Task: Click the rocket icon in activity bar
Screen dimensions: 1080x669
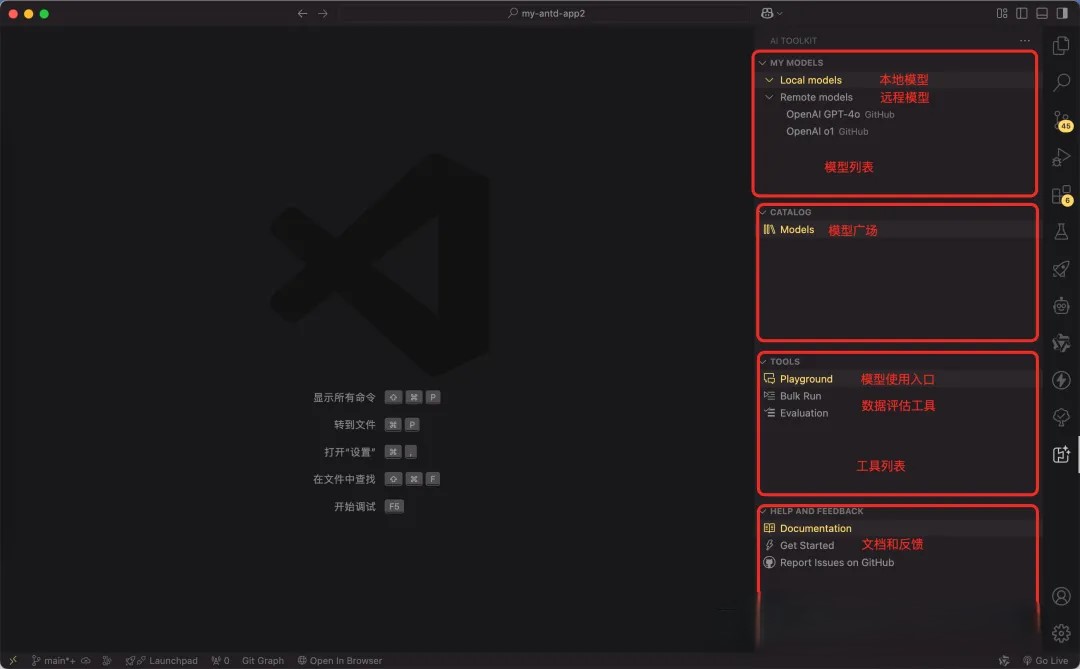Action: tap(1061, 269)
